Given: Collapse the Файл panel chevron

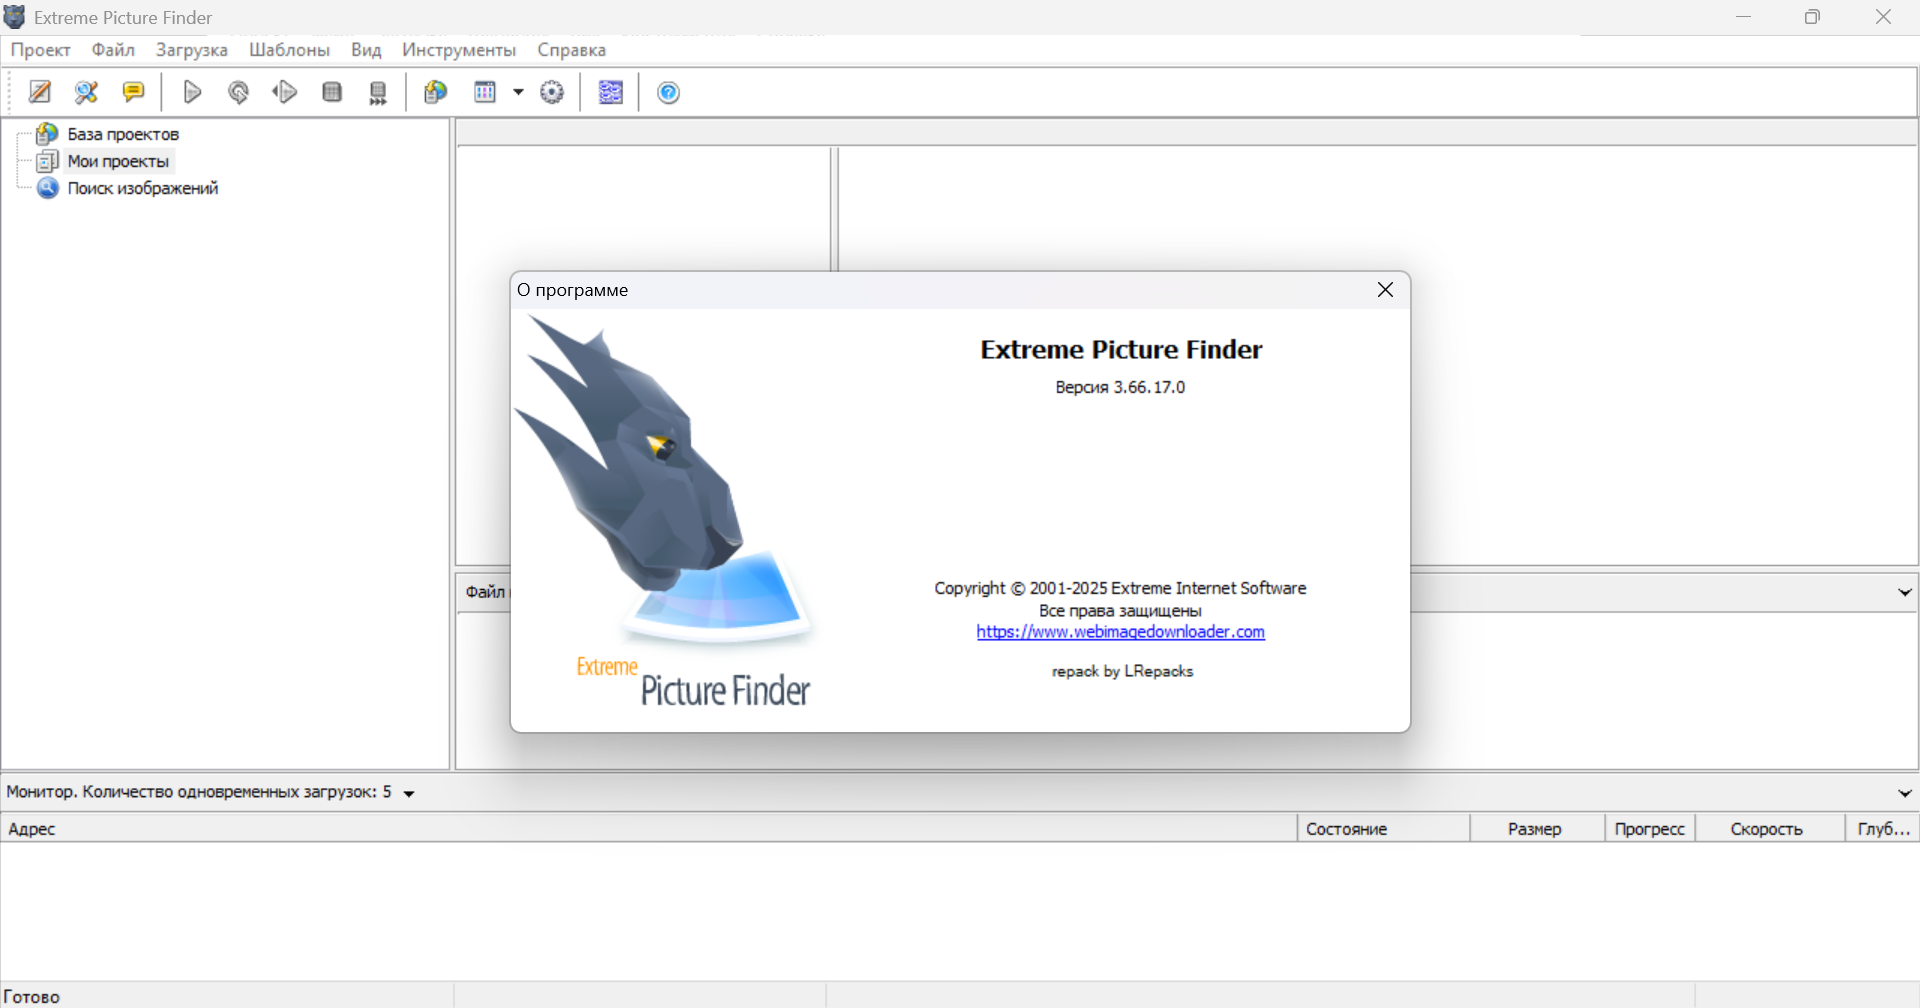Looking at the screenshot, I should click(x=1904, y=592).
